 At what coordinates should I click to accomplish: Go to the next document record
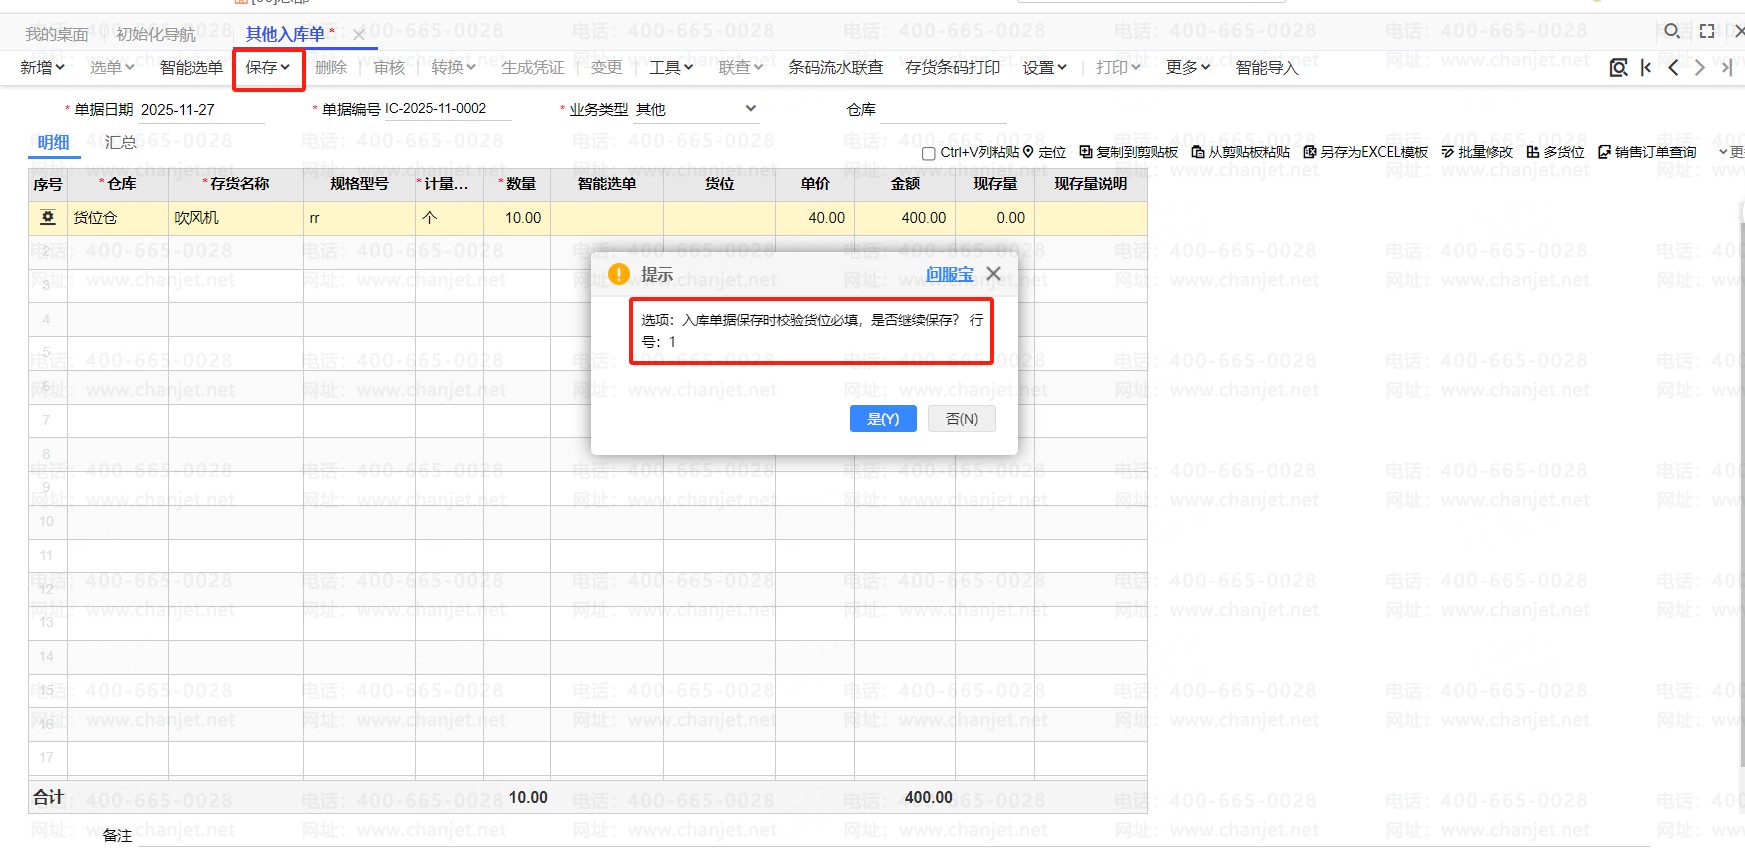(x=1699, y=67)
